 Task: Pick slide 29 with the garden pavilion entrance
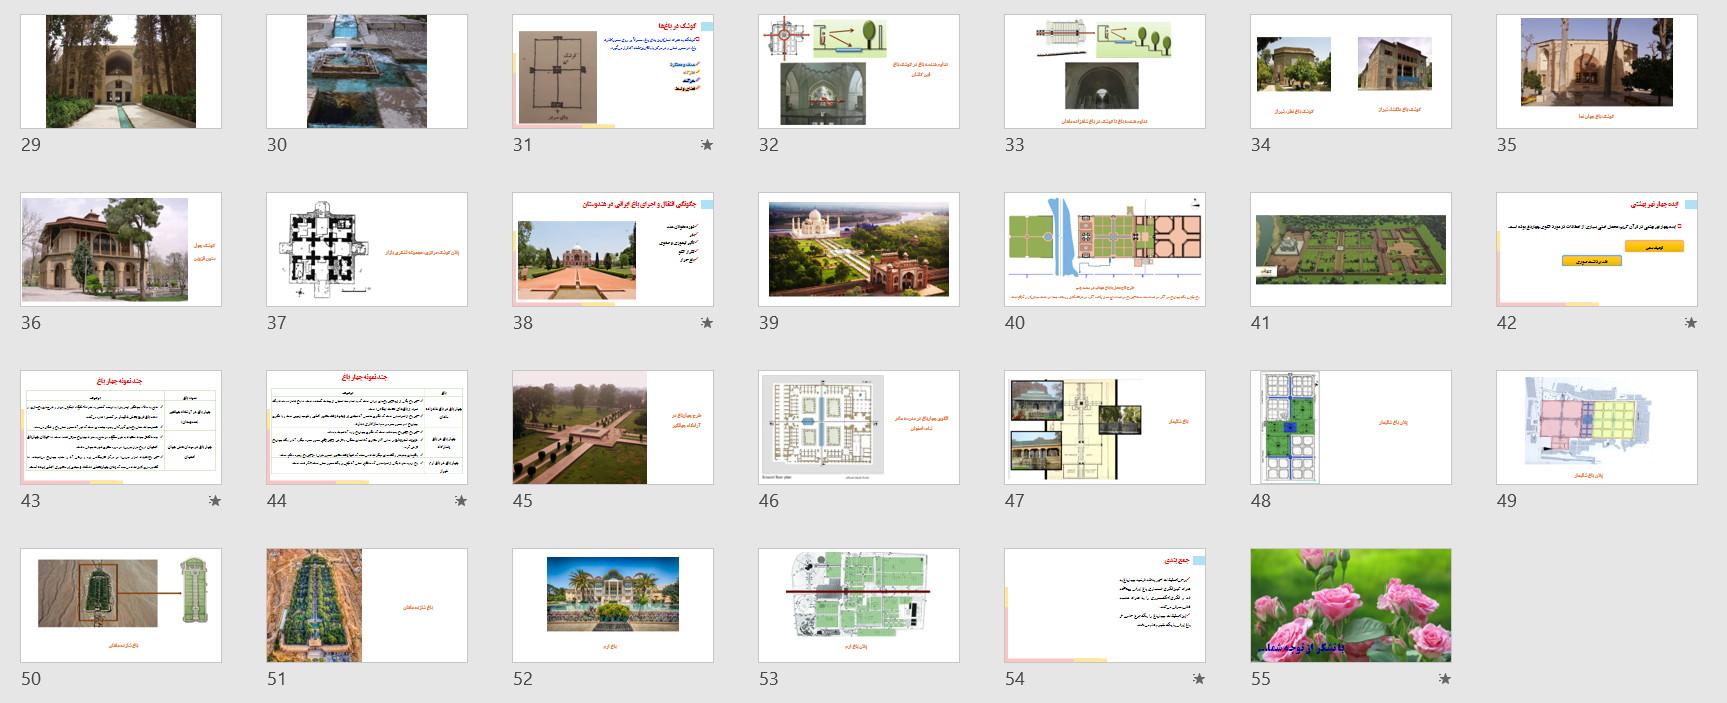120,71
